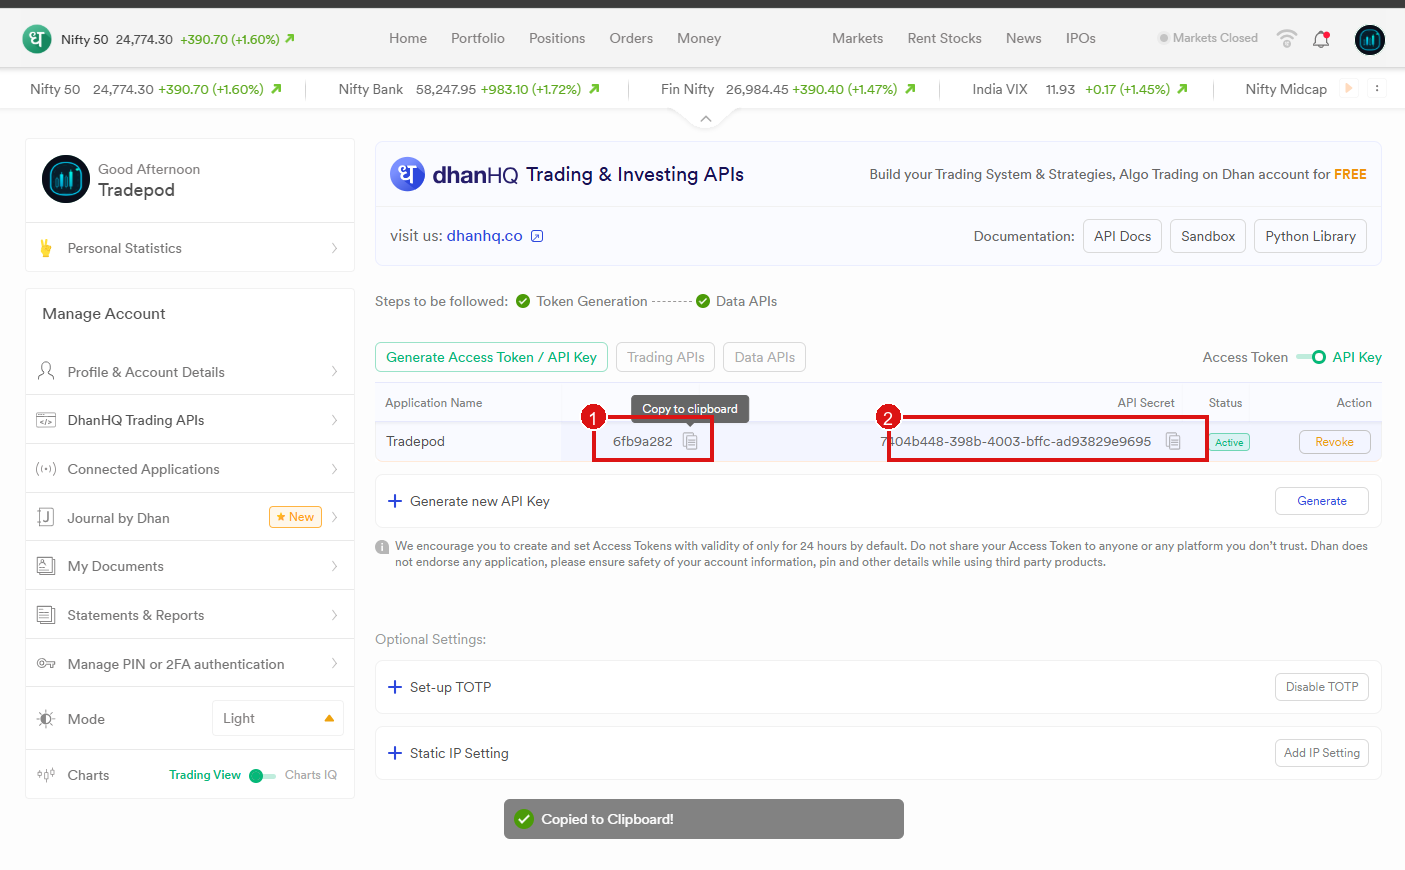The width and height of the screenshot is (1405, 870).
Task: Click the key icon for PIN or 2FA
Action: click(46, 664)
